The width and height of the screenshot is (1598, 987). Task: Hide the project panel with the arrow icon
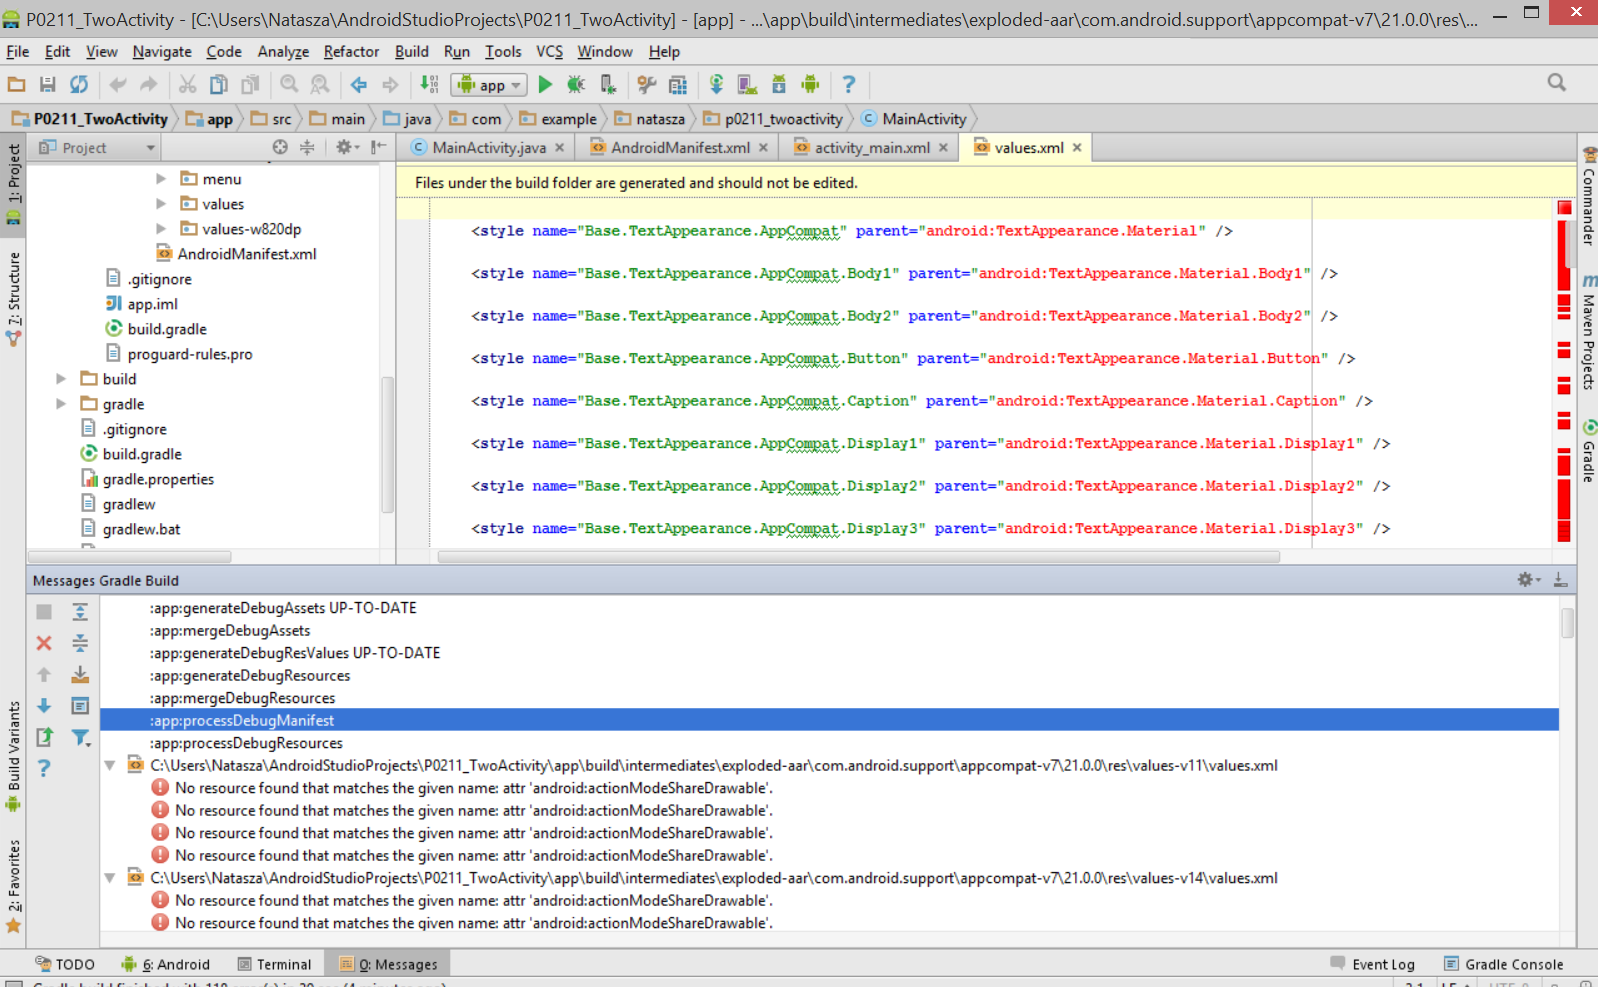(378, 147)
